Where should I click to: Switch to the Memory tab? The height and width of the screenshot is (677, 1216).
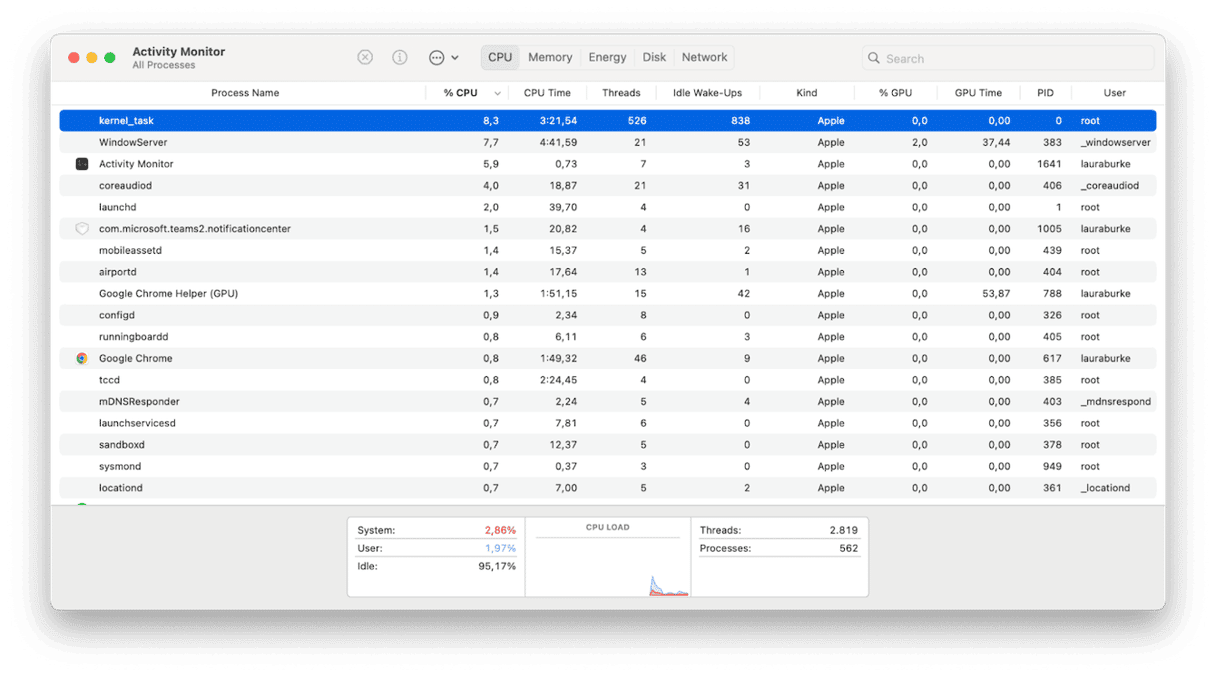pos(550,57)
